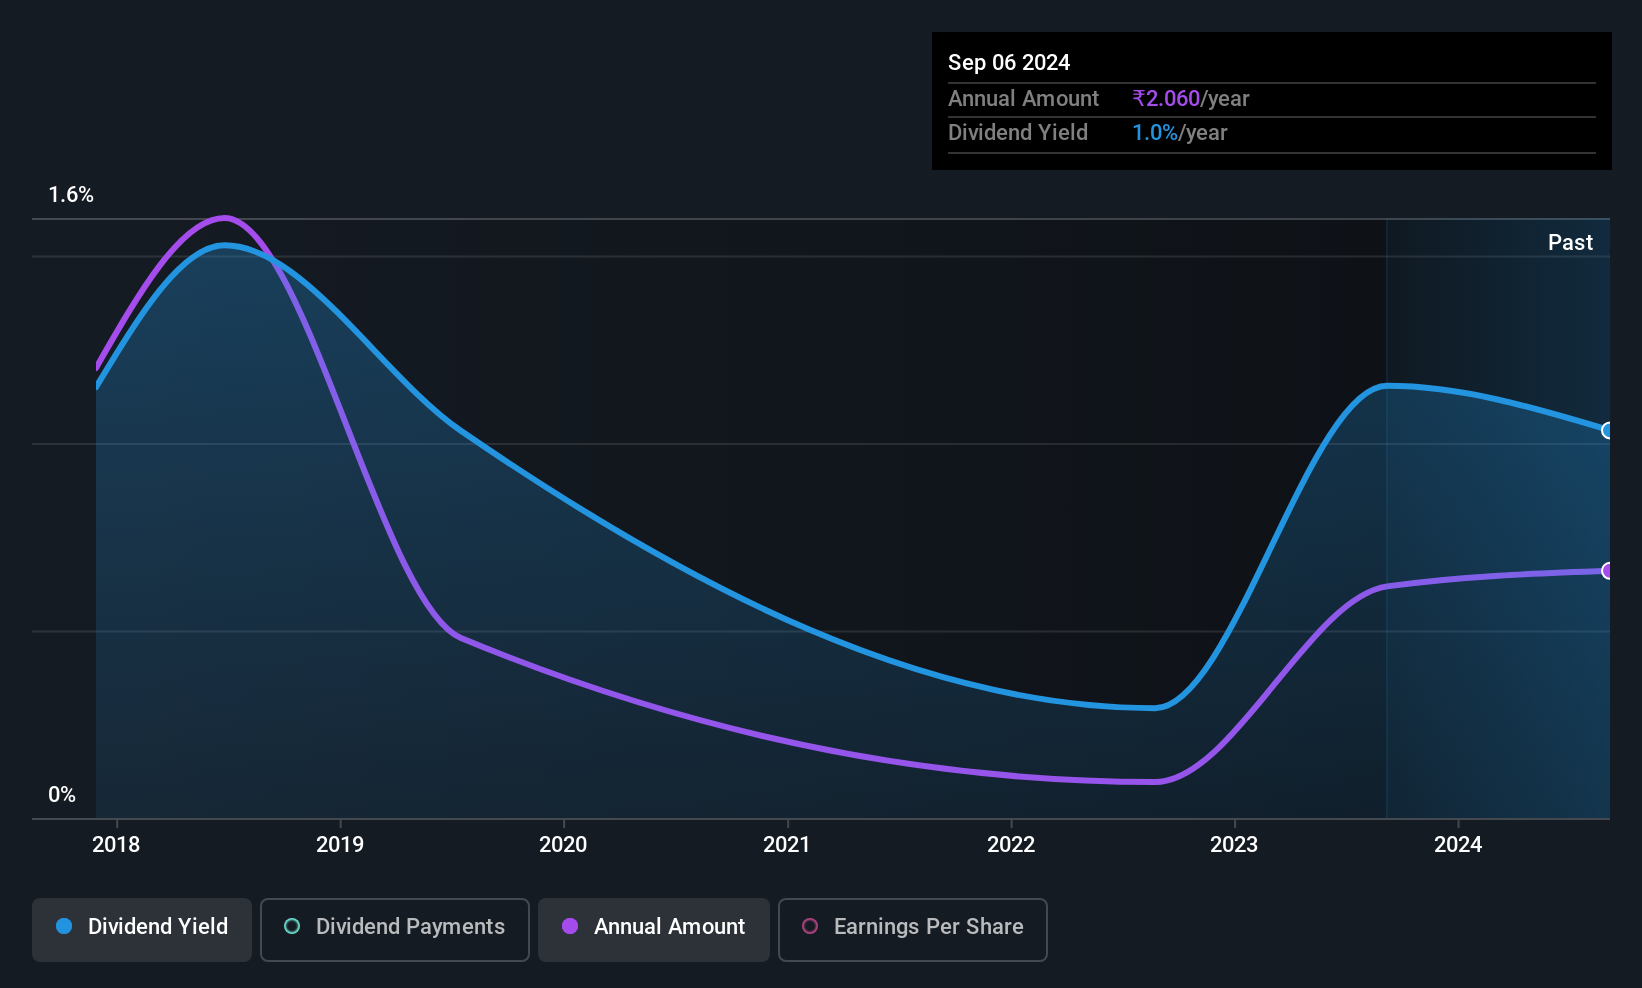The height and width of the screenshot is (988, 1642).
Task: Click the Sep 06 2024 tooltip date
Action: click(1009, 63)
